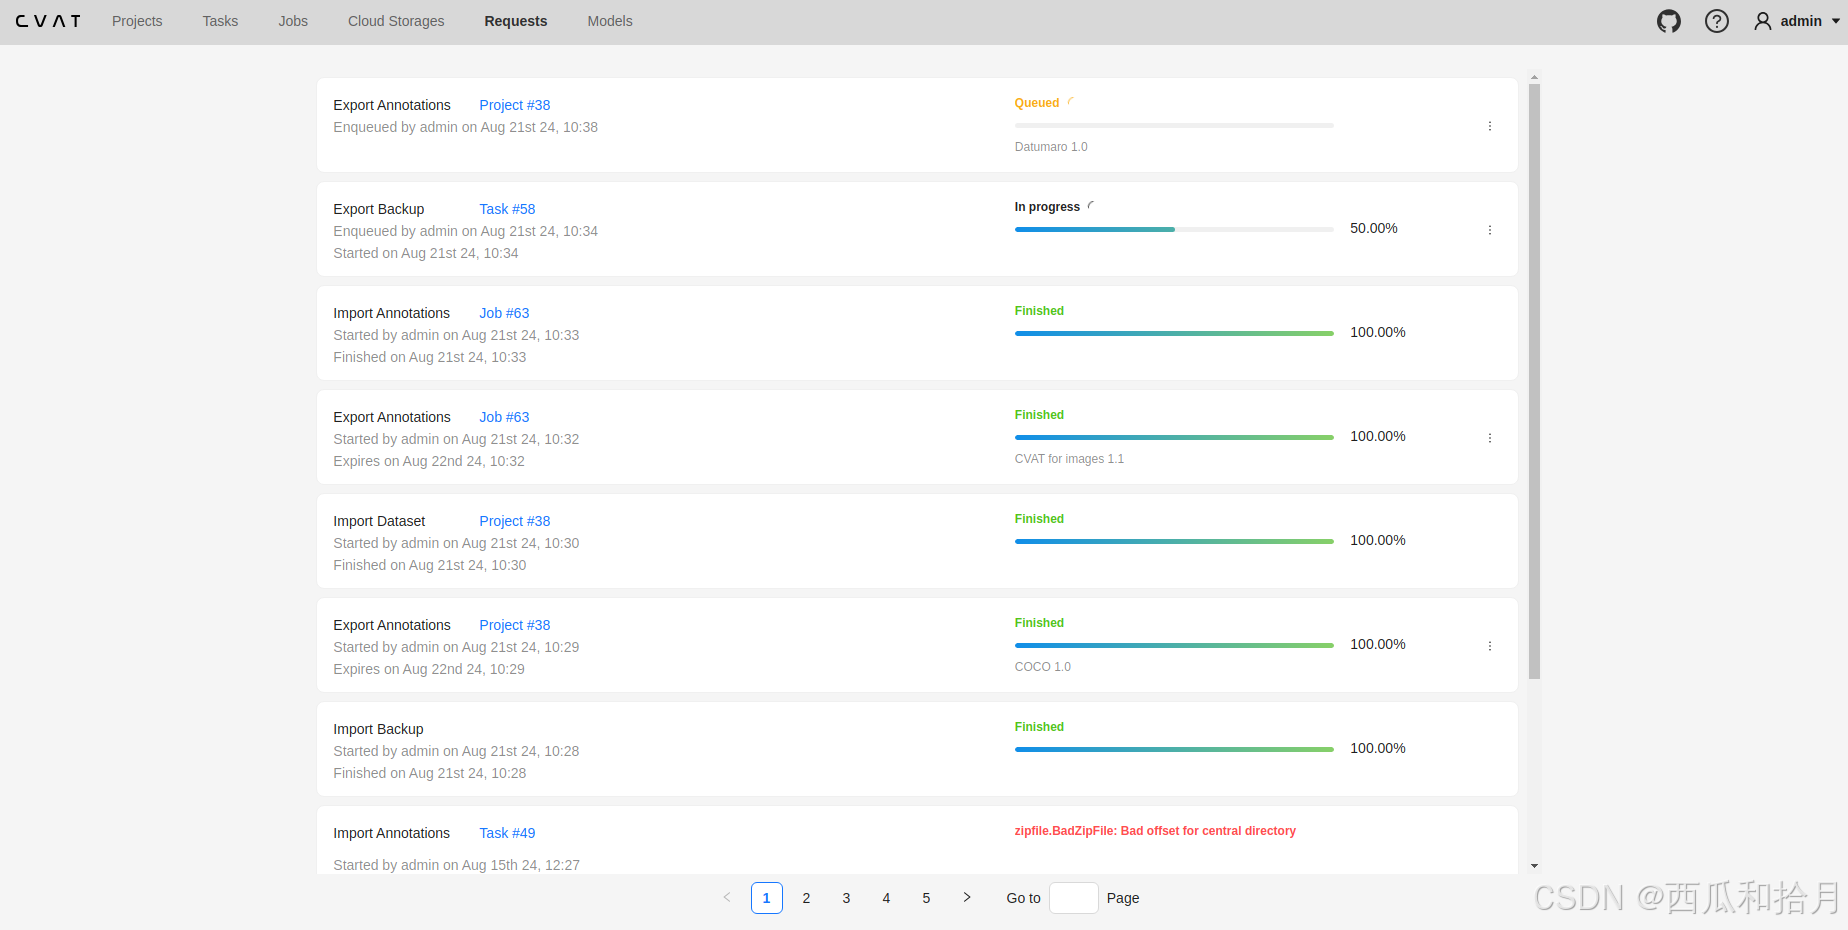Switch to the Tasks tab

[x=220, y=21]
